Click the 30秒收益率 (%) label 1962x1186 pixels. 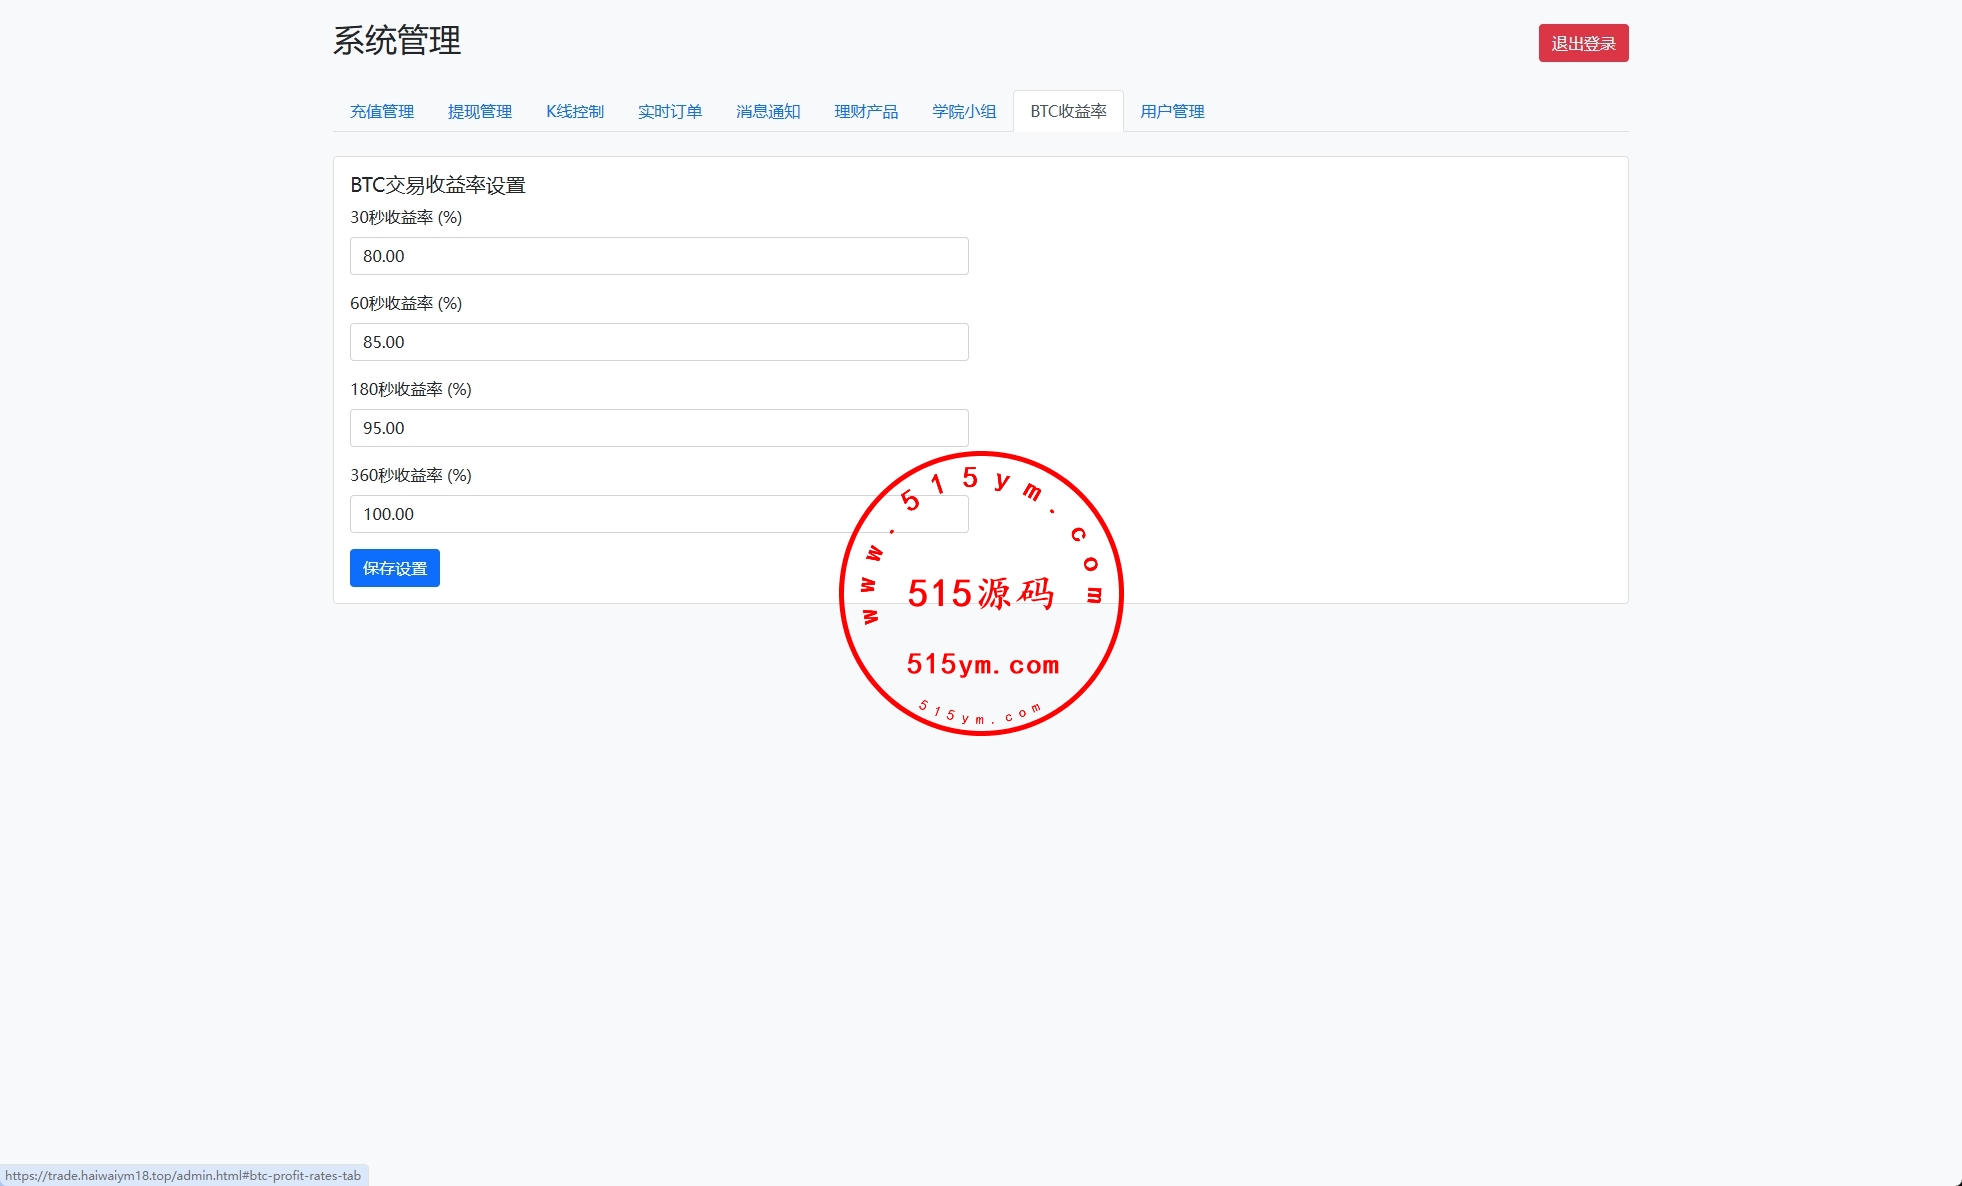point(405,217)
